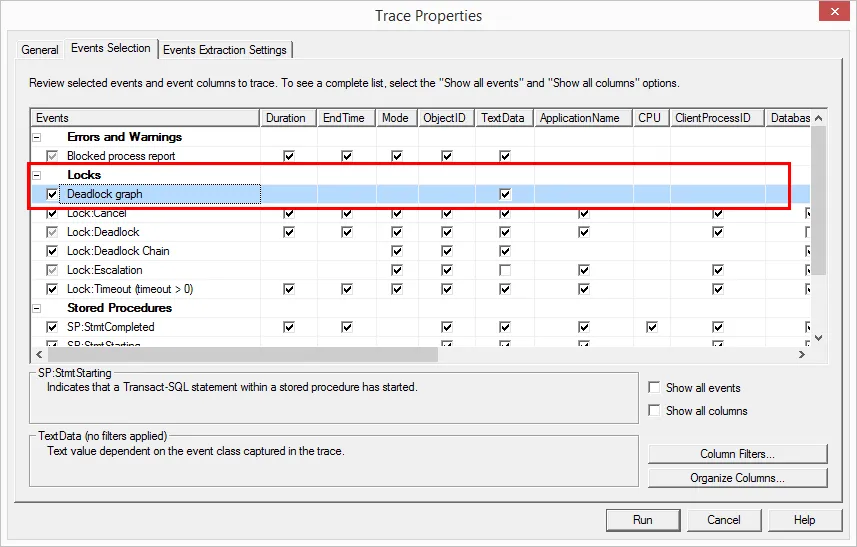Collapse the Locks event category
This screenshot has width=857, height=547.
point(37,175)
